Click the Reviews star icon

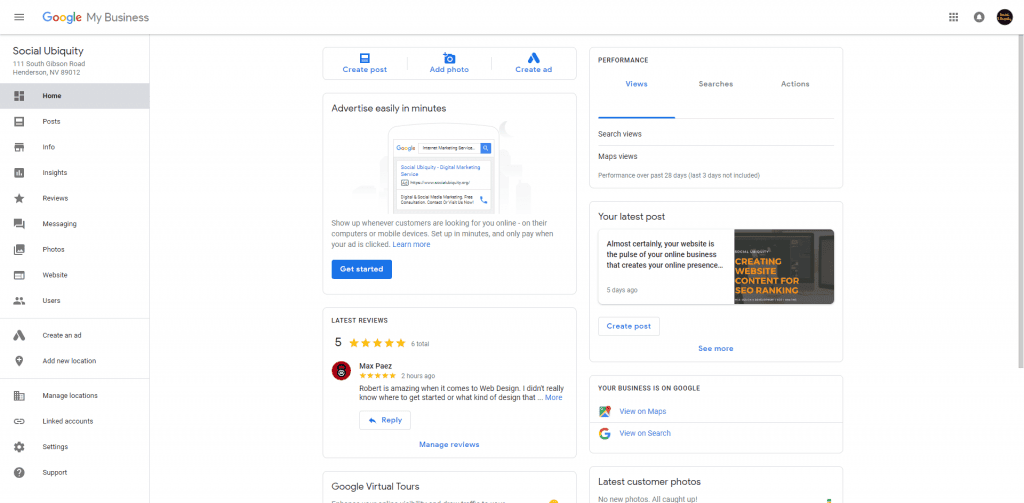tap(19, 198)
